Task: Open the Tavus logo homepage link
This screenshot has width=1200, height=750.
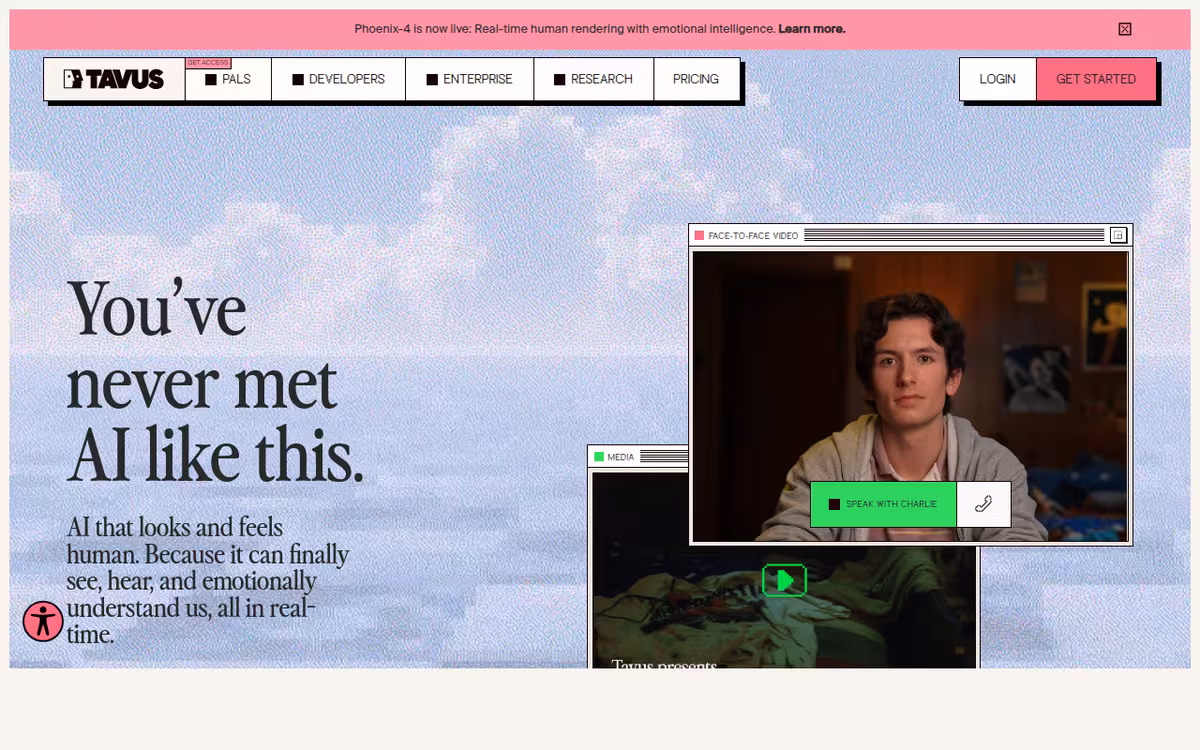Action: click(x=114, y=79)
